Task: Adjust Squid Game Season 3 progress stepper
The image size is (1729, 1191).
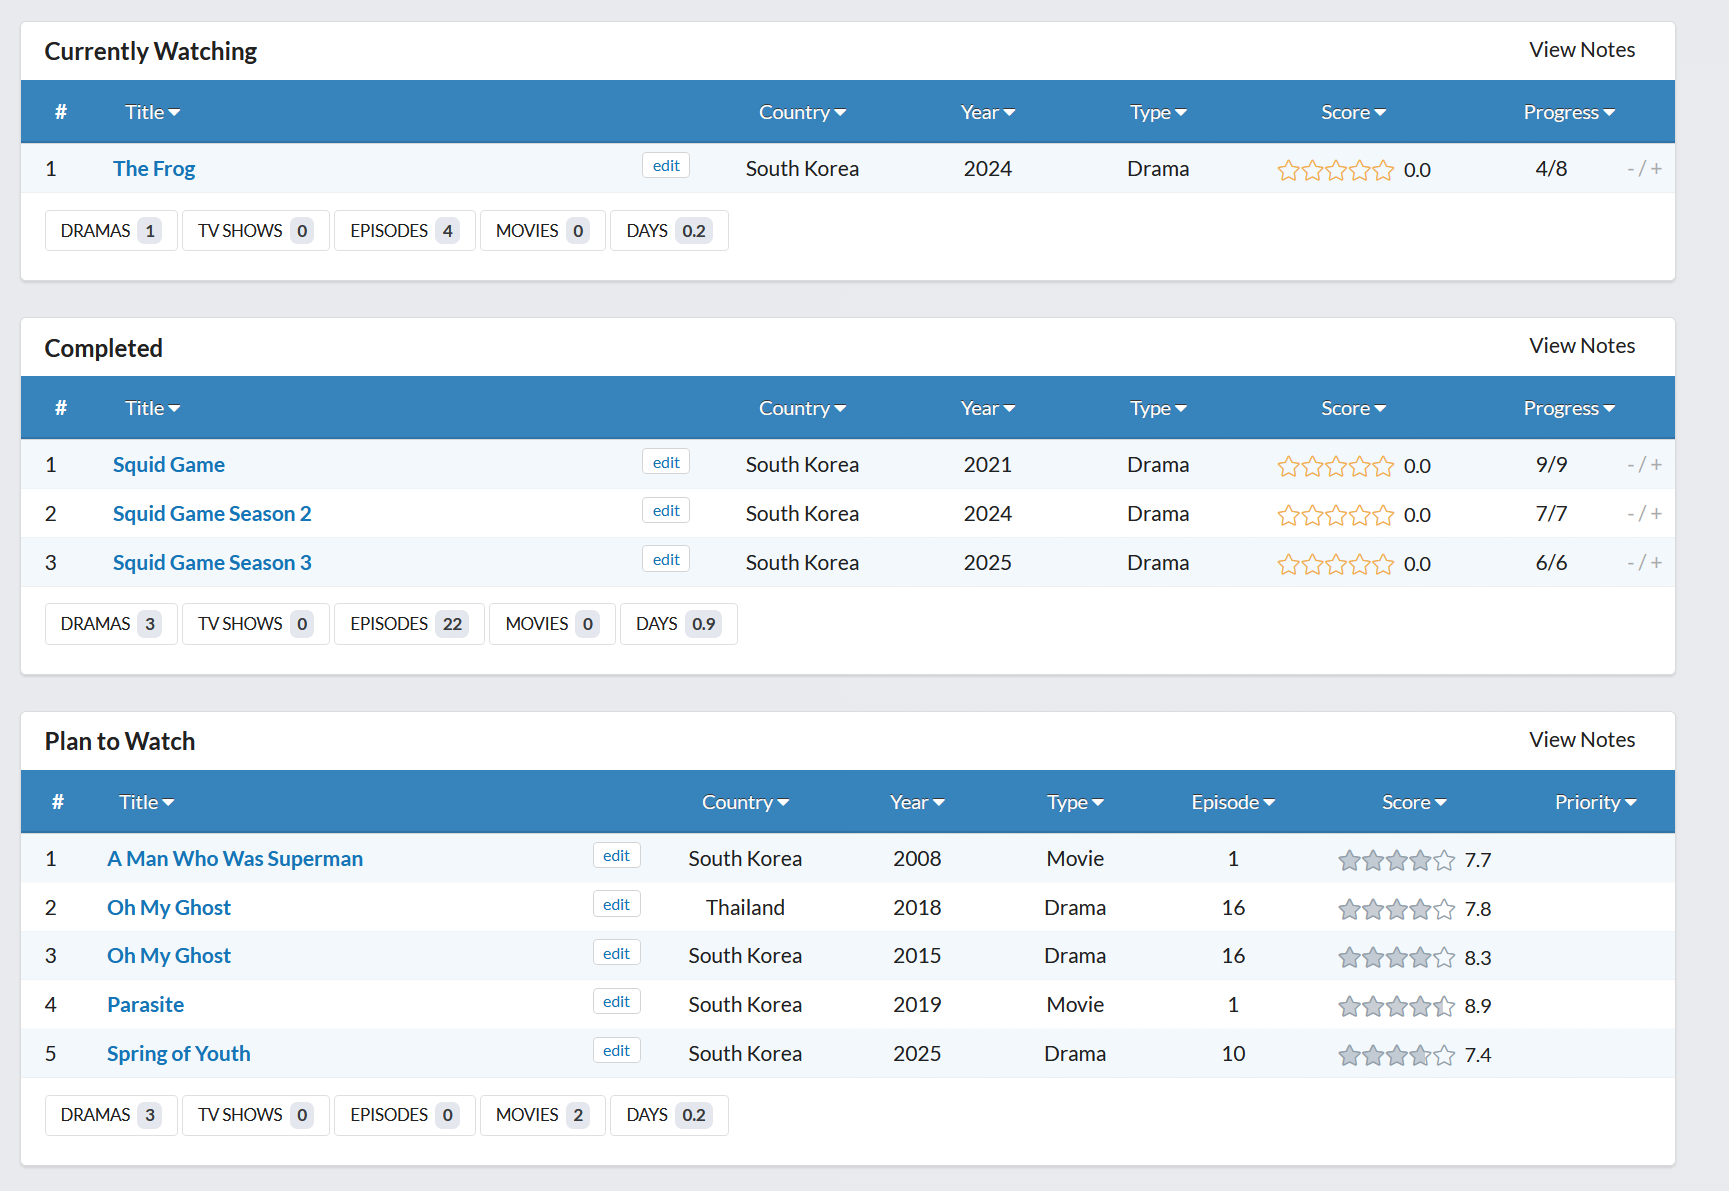Action: (x=1645, y=563)
